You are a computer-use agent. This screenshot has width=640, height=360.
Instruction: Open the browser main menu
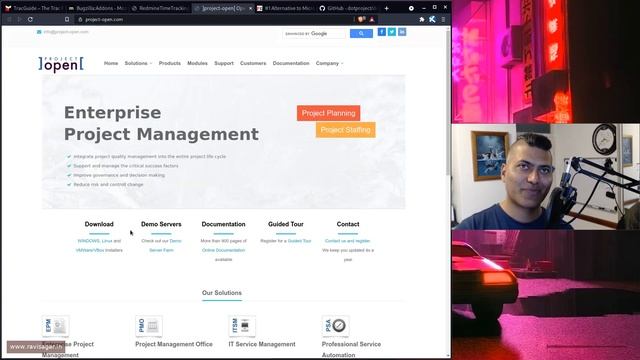pyautogui.click(x=443, y=19)
